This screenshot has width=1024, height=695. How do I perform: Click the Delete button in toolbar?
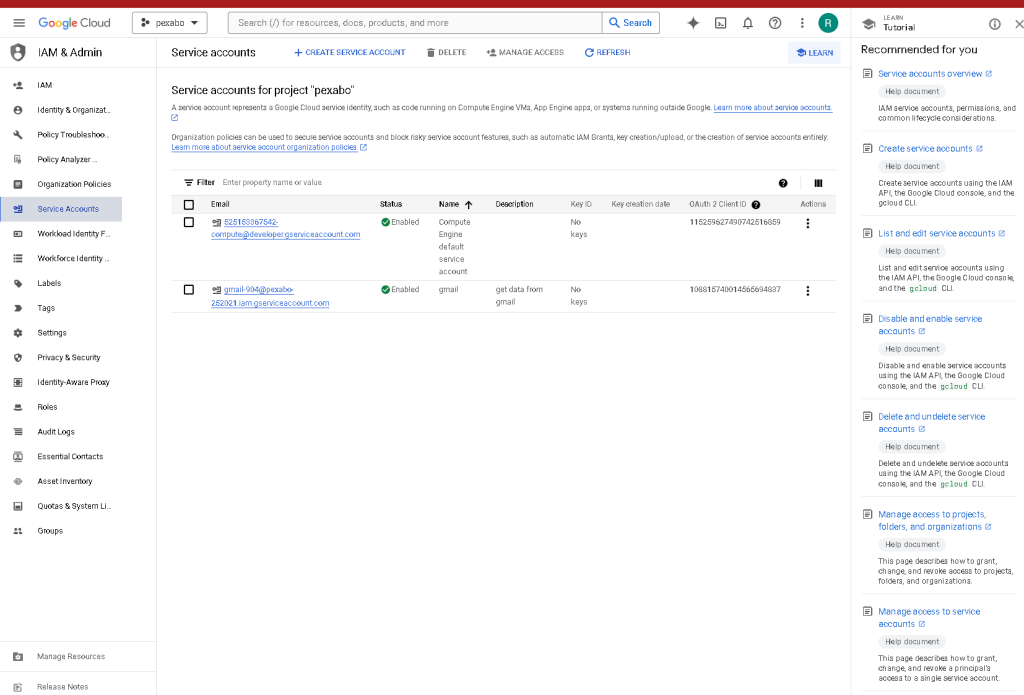tap(446, 52)
